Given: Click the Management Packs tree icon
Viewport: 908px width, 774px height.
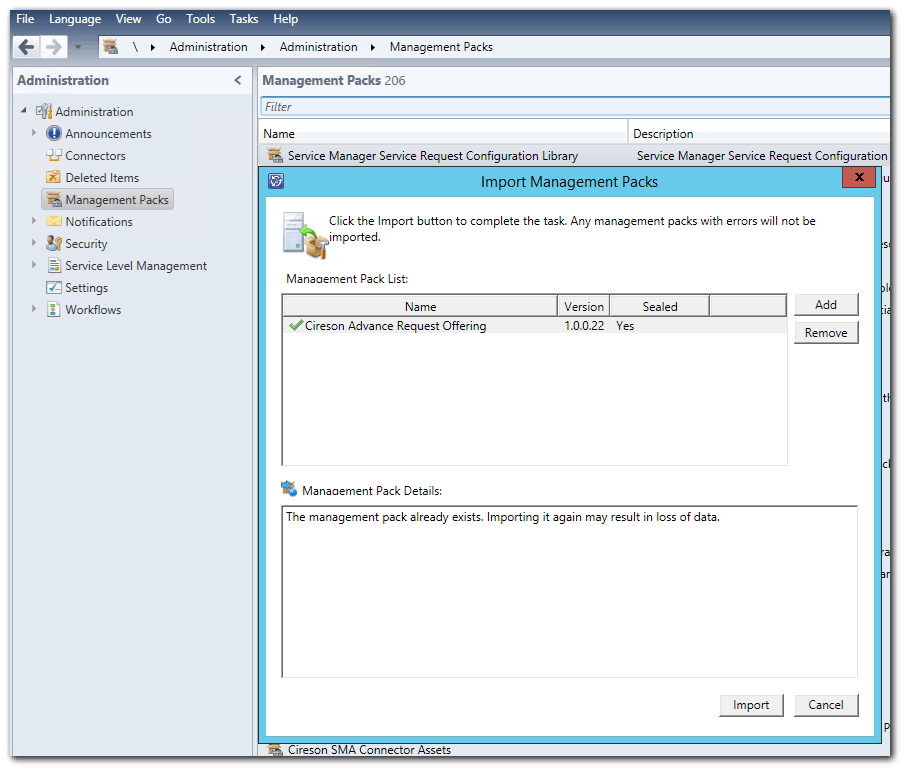Looking at the screenshot, I should point(54,199).
